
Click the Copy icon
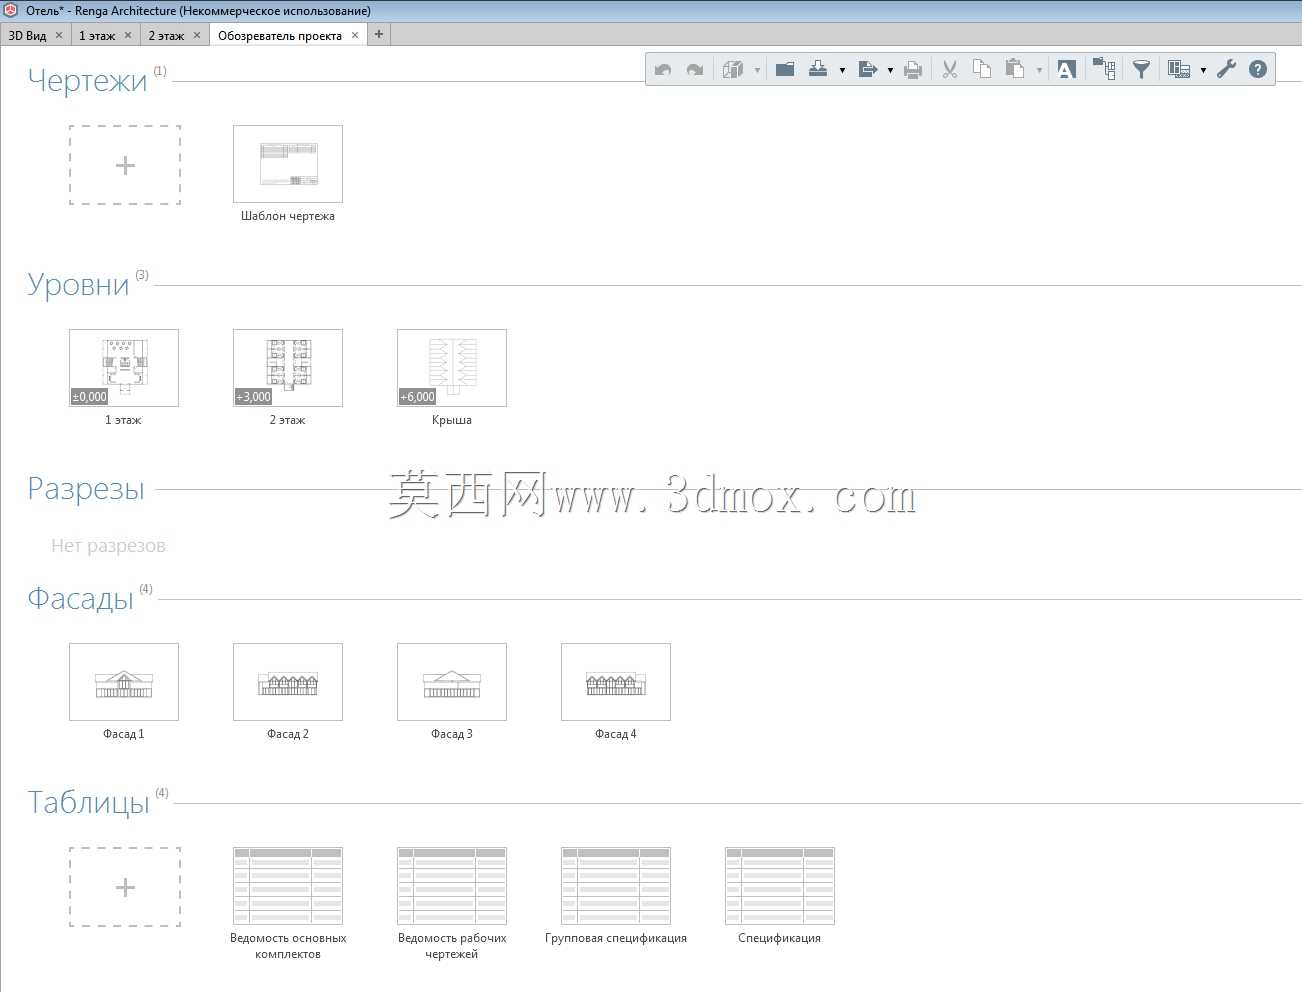982,69
